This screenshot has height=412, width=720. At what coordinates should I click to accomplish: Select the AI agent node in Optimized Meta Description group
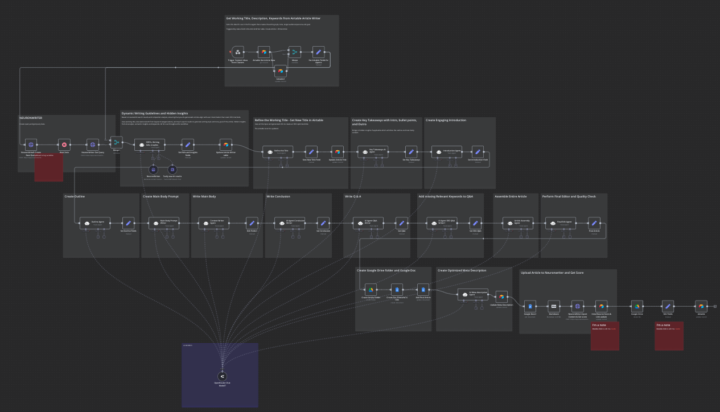coord(473,294)
